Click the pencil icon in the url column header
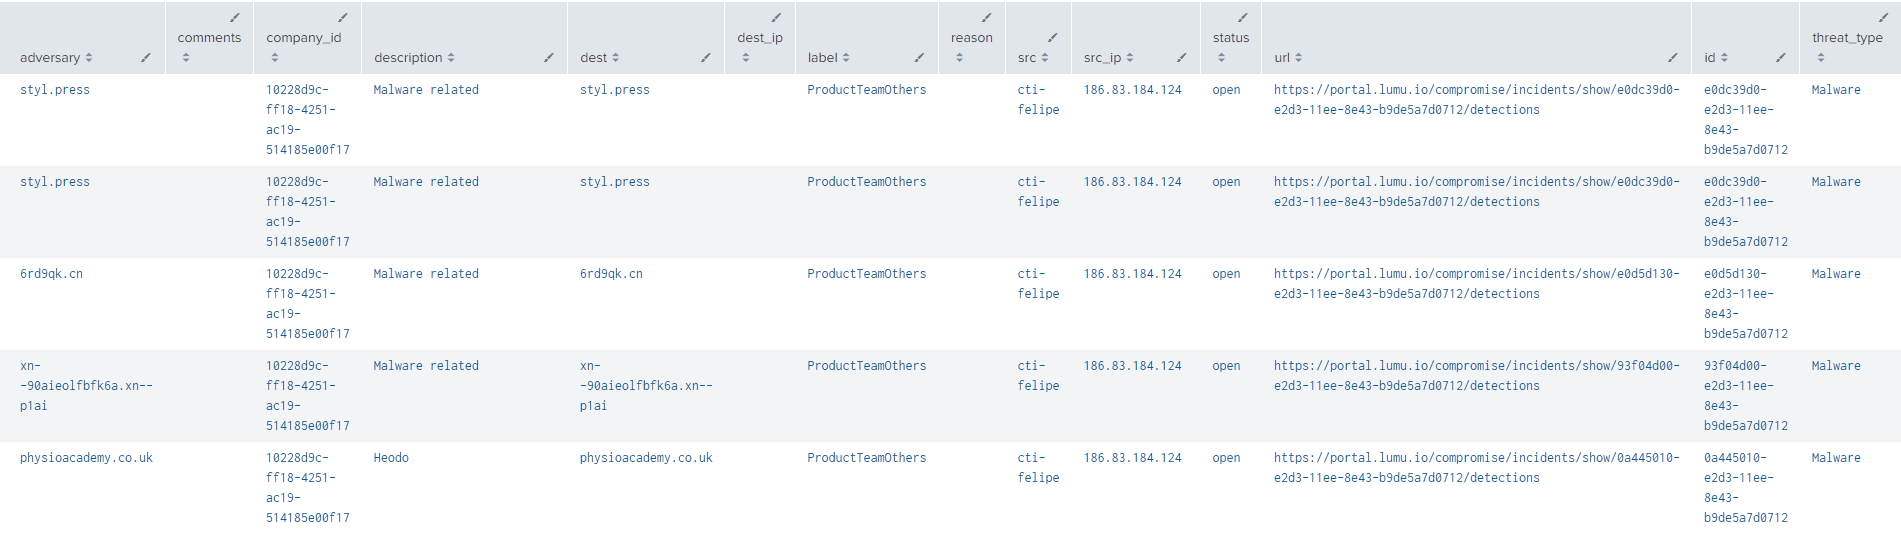1901x533 pixels. tap(1673, 58)
